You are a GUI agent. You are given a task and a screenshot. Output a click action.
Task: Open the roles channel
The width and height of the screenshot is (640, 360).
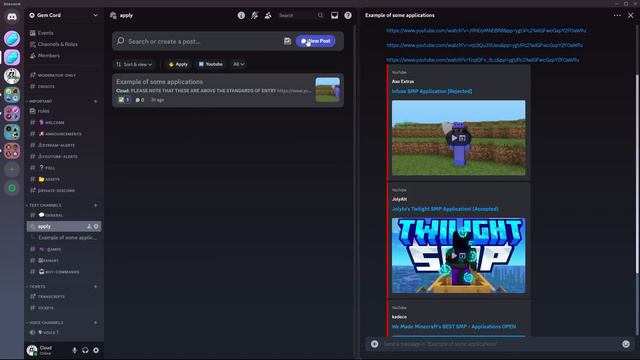pyautogui.click(x=64, y=111)
